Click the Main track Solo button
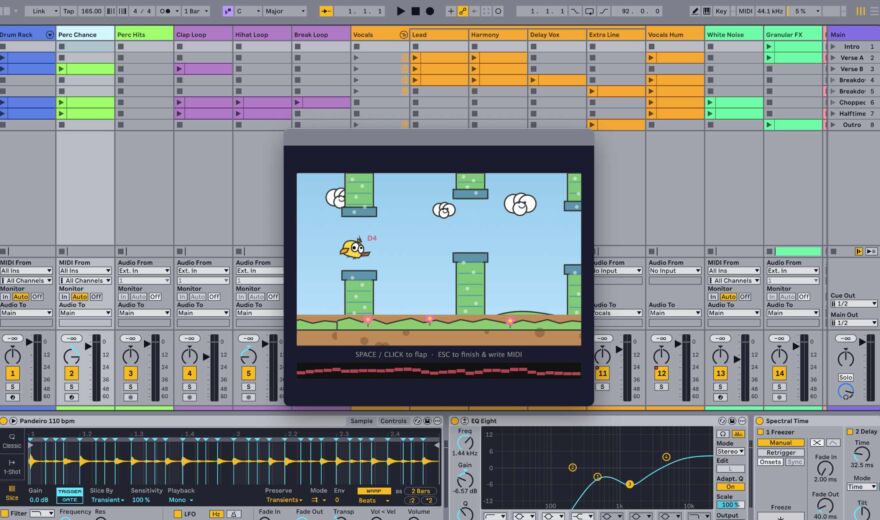880x520 pixels. (x=845, y=377)
